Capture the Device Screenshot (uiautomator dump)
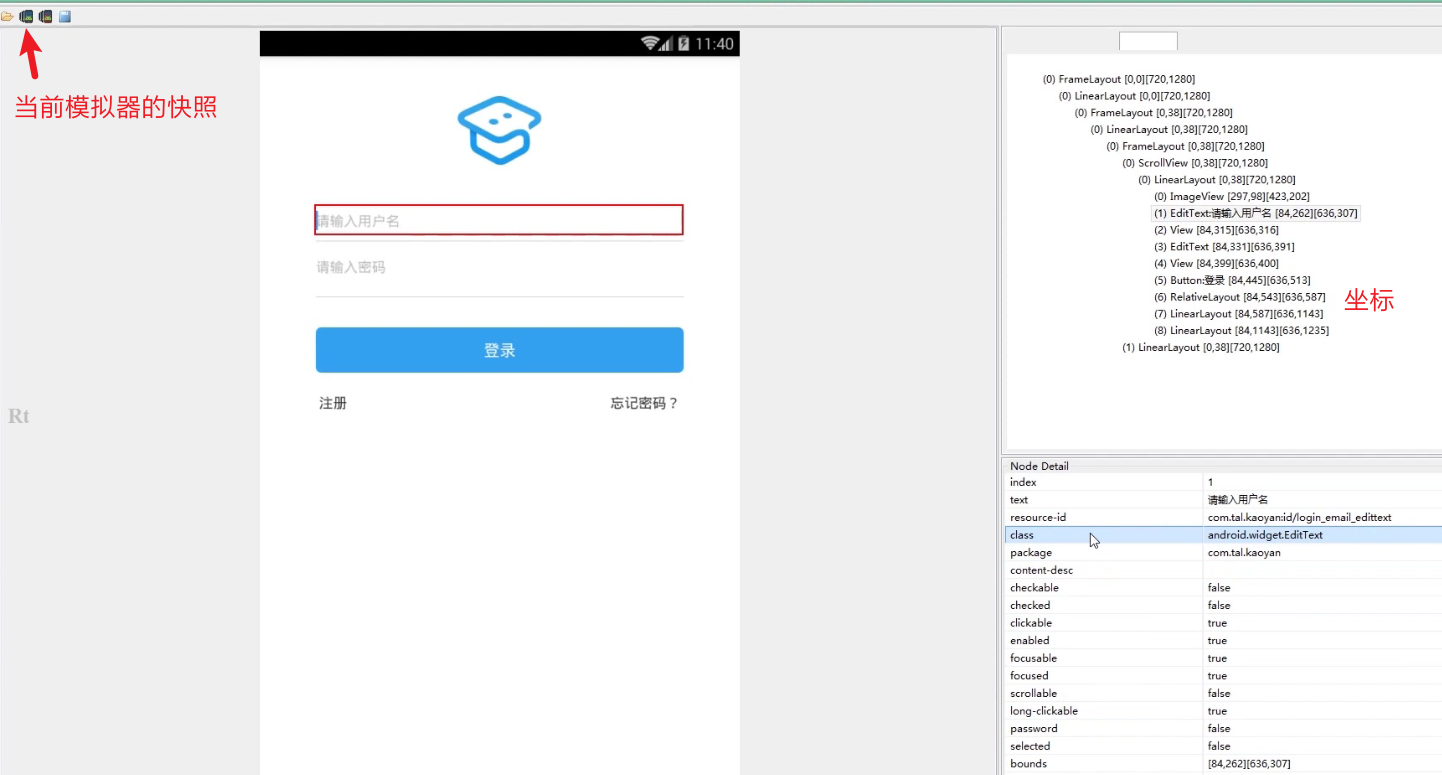 [26, 16]
